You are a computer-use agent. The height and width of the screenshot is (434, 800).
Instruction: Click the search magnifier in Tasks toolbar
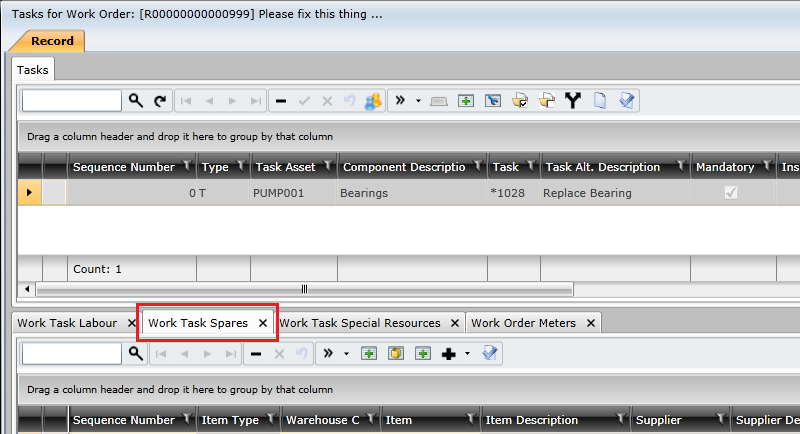coord(136,101)
